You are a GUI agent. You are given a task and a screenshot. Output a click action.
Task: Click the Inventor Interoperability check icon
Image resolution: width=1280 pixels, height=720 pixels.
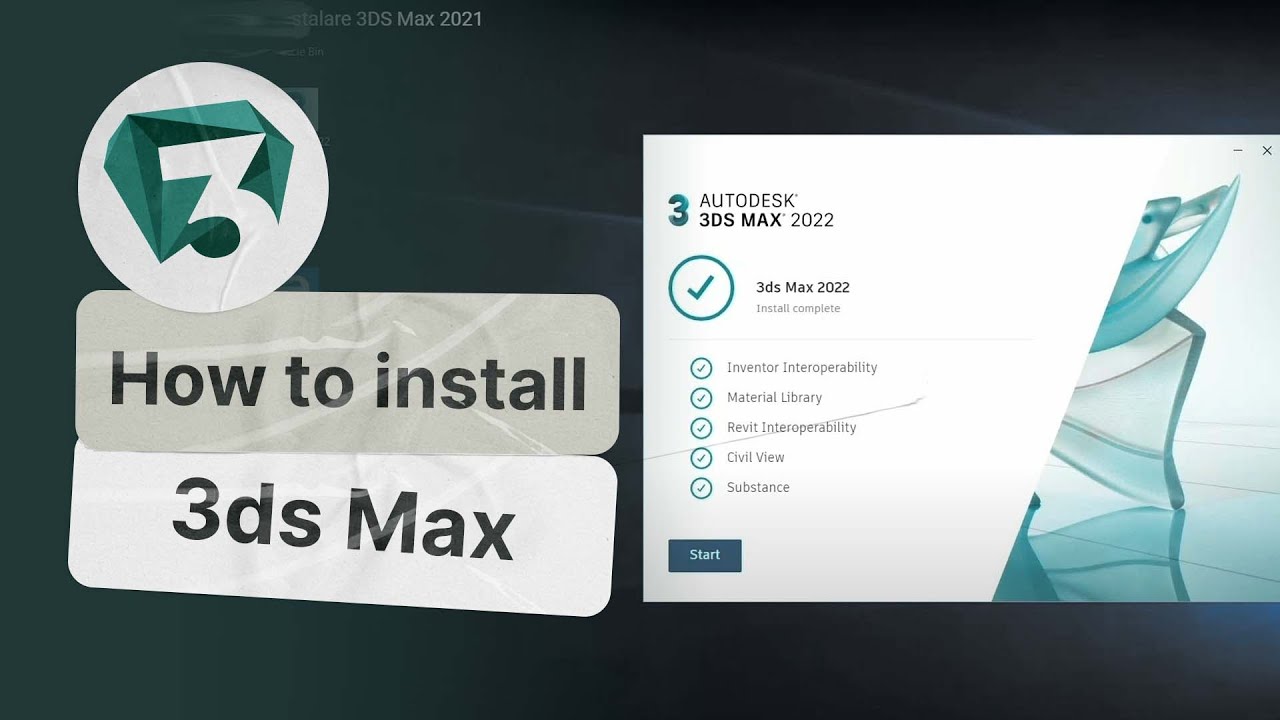click(x=701, y=368)
